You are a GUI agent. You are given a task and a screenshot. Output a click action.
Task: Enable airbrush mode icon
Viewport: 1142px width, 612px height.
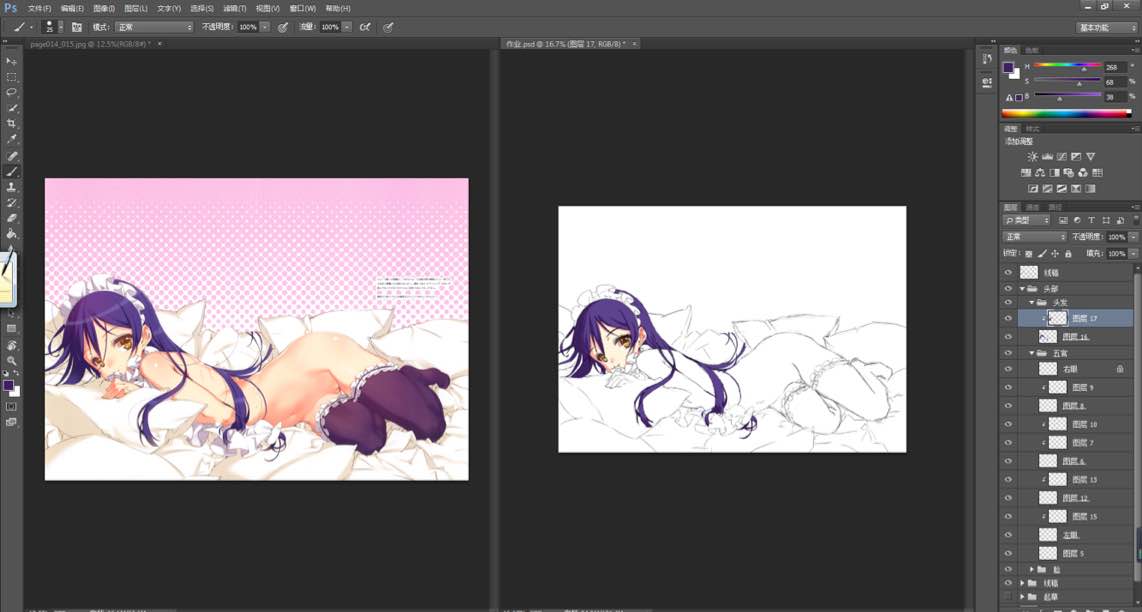point(366,27)
